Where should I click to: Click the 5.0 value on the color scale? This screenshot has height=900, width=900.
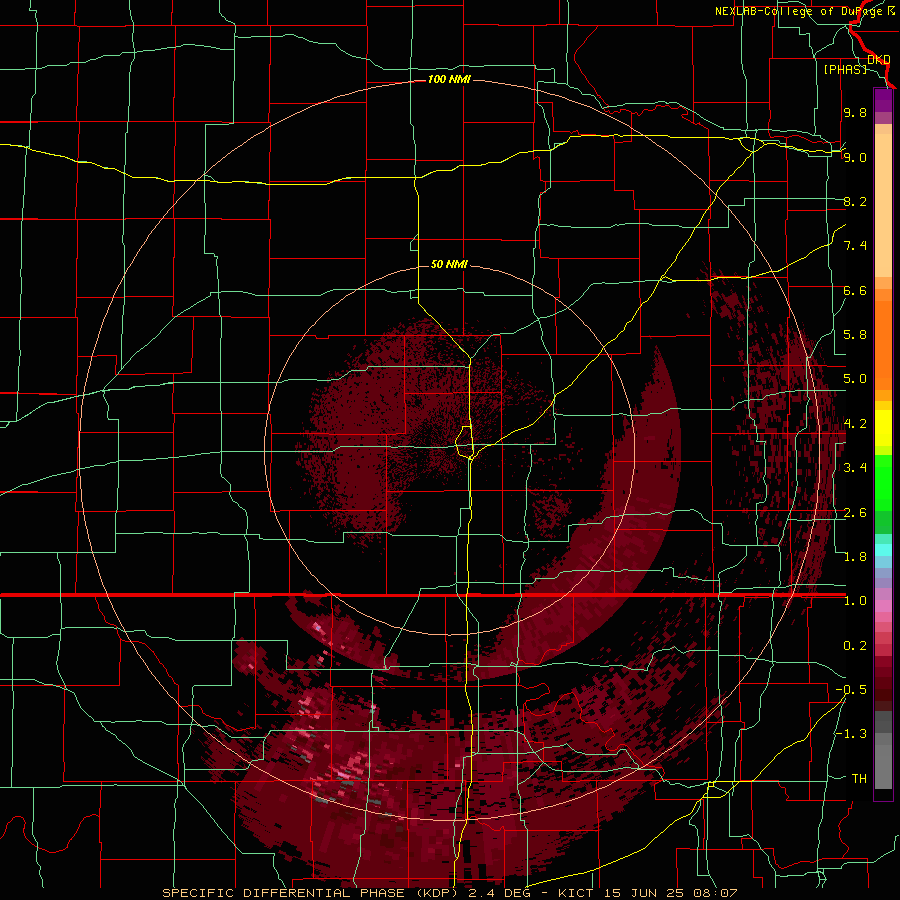click(x=855, y=379)
